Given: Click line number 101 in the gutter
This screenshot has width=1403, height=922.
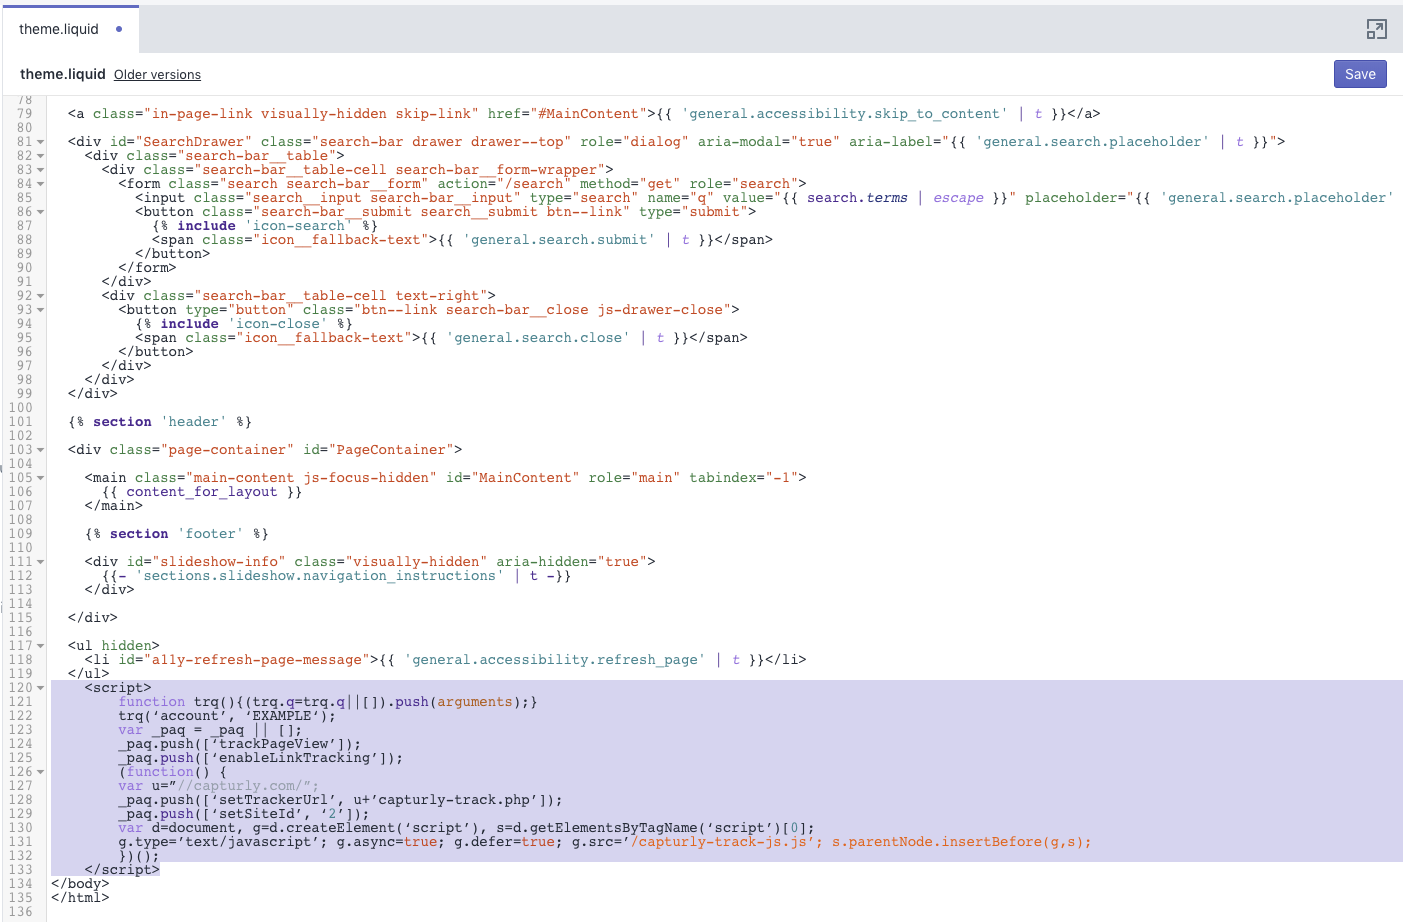Looking at the screenshot, I should 20,422.
